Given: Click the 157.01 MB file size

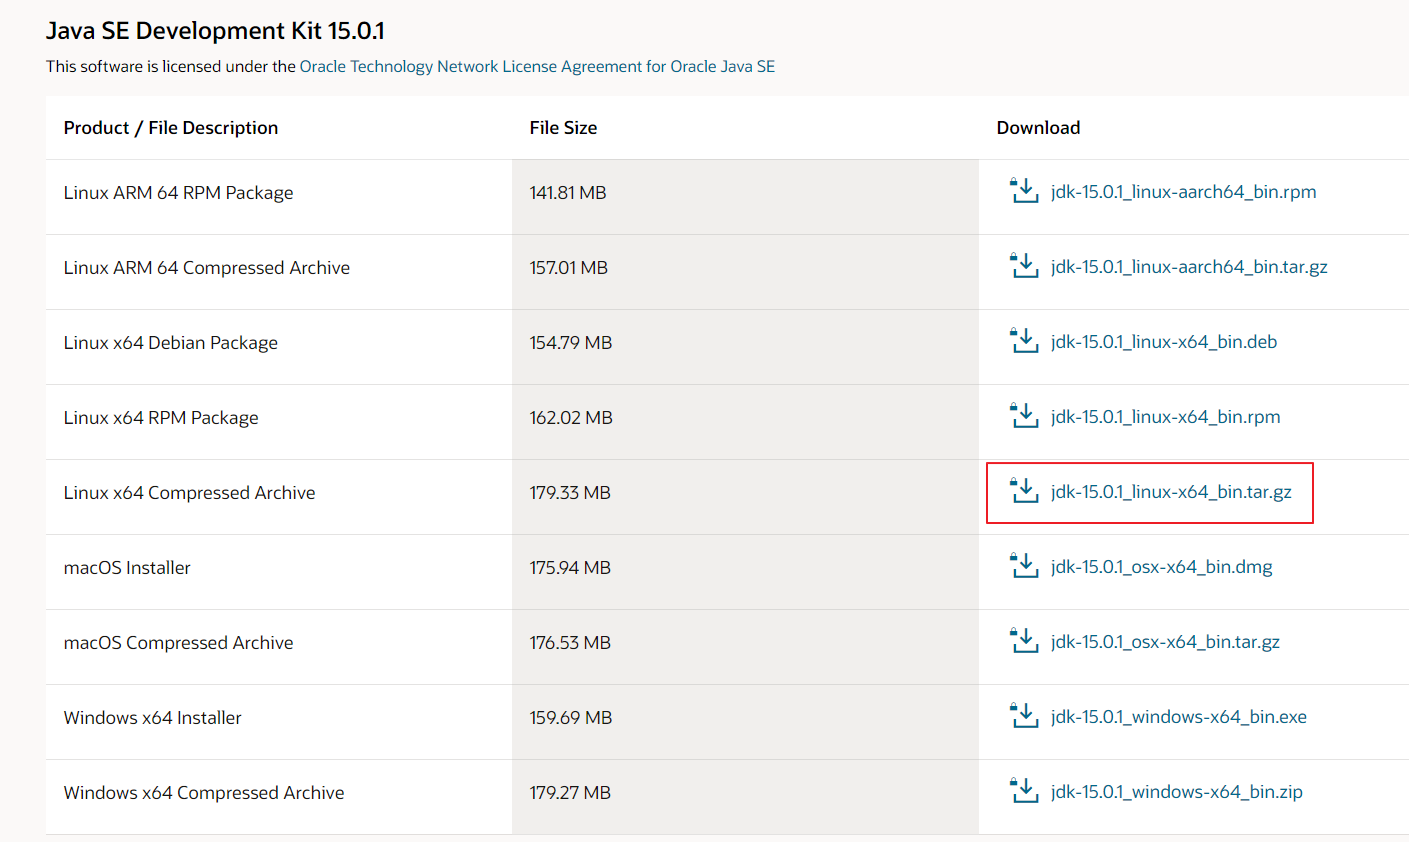Looking at the screenshot, I should tap(569, 268).
